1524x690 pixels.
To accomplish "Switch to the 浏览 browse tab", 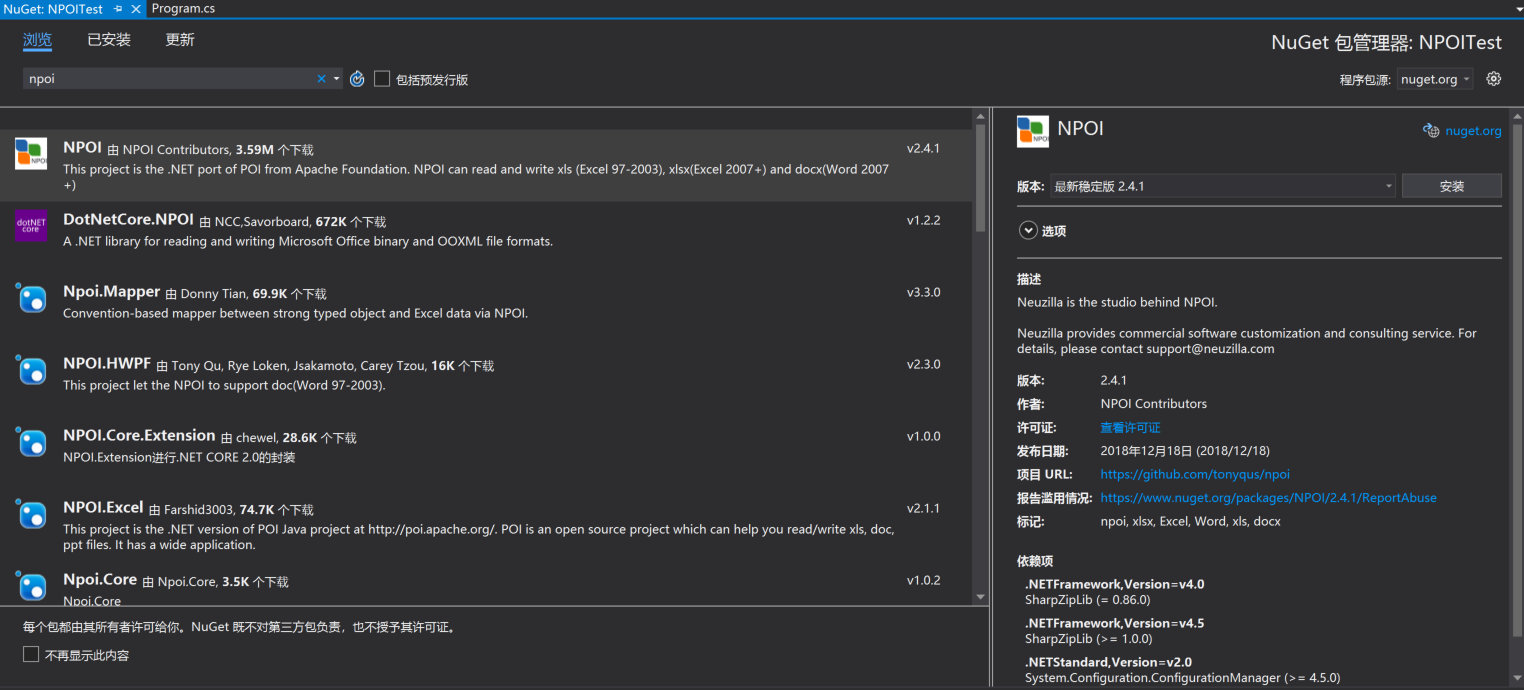I will tap(37, 40).
